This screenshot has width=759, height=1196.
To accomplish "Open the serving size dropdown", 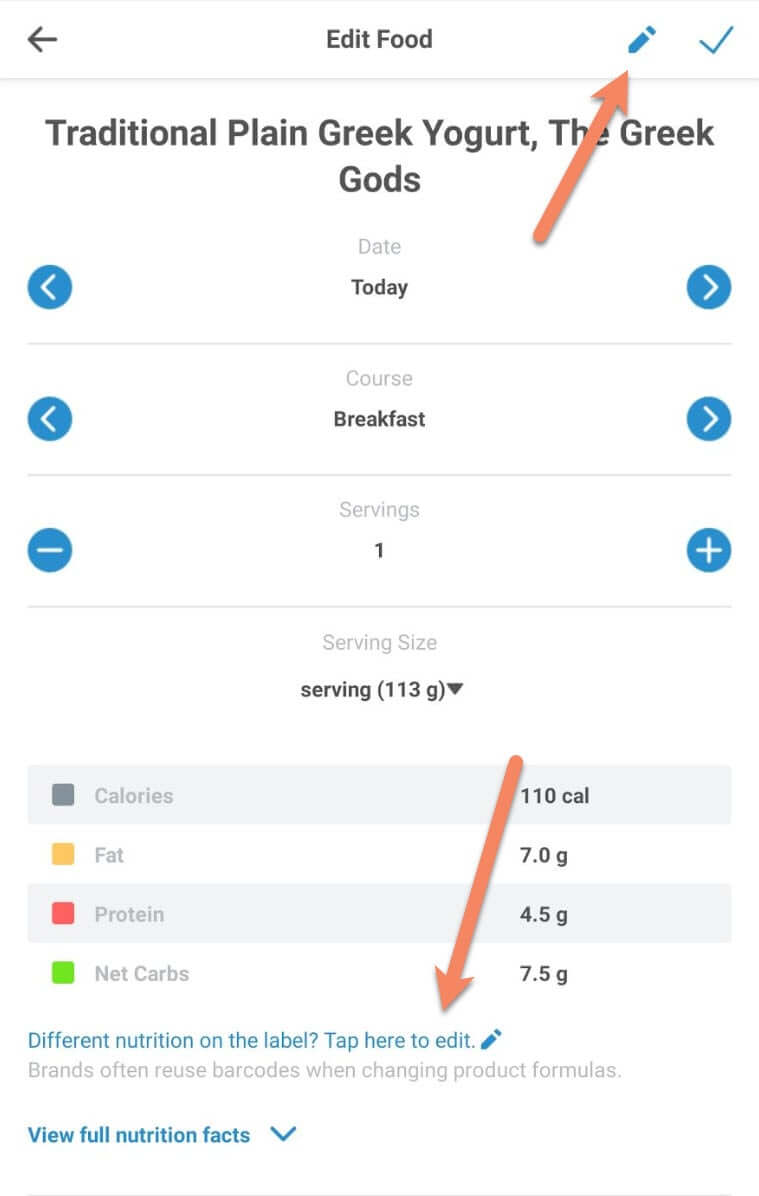I will pos(381,690).
